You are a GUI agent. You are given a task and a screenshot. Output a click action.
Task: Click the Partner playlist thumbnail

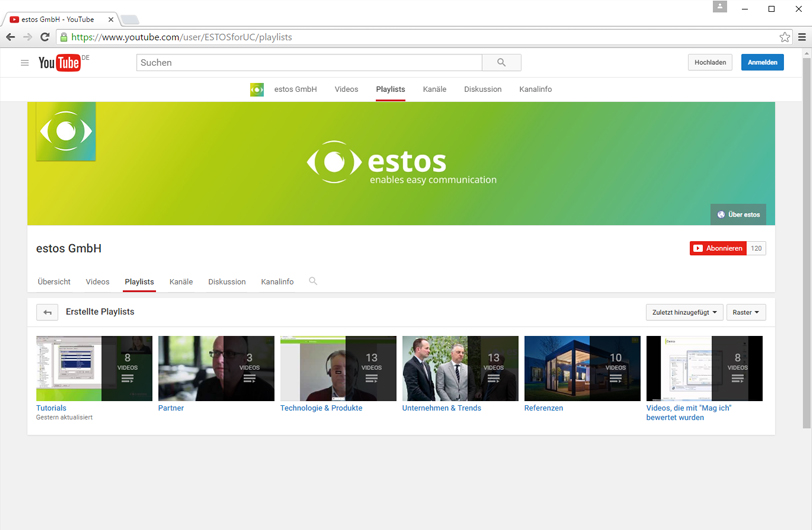tap(216, 368)
